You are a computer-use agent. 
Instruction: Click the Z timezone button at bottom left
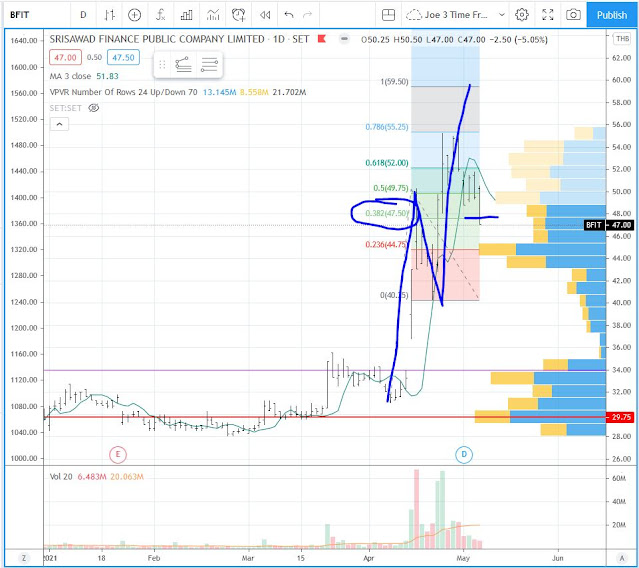[24, 558]
